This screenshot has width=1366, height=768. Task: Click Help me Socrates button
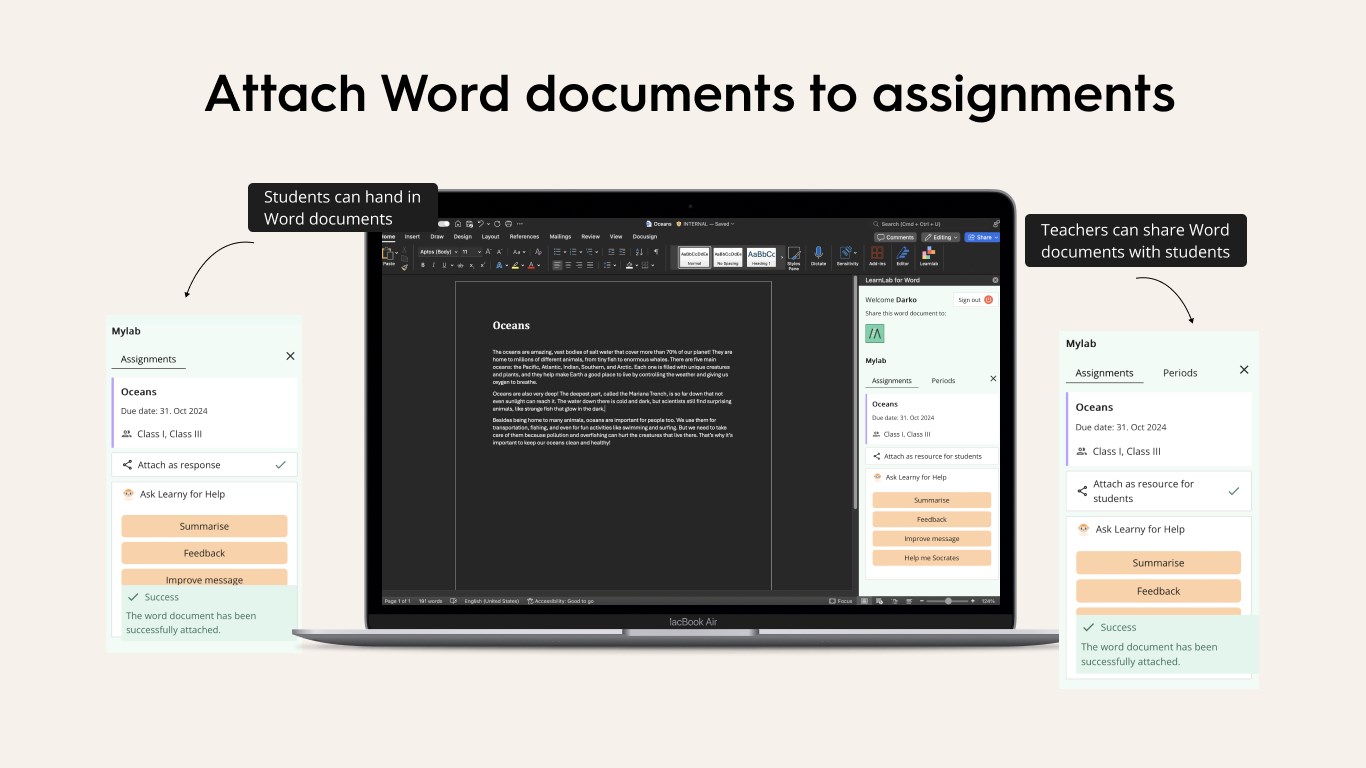click(932, 558)
